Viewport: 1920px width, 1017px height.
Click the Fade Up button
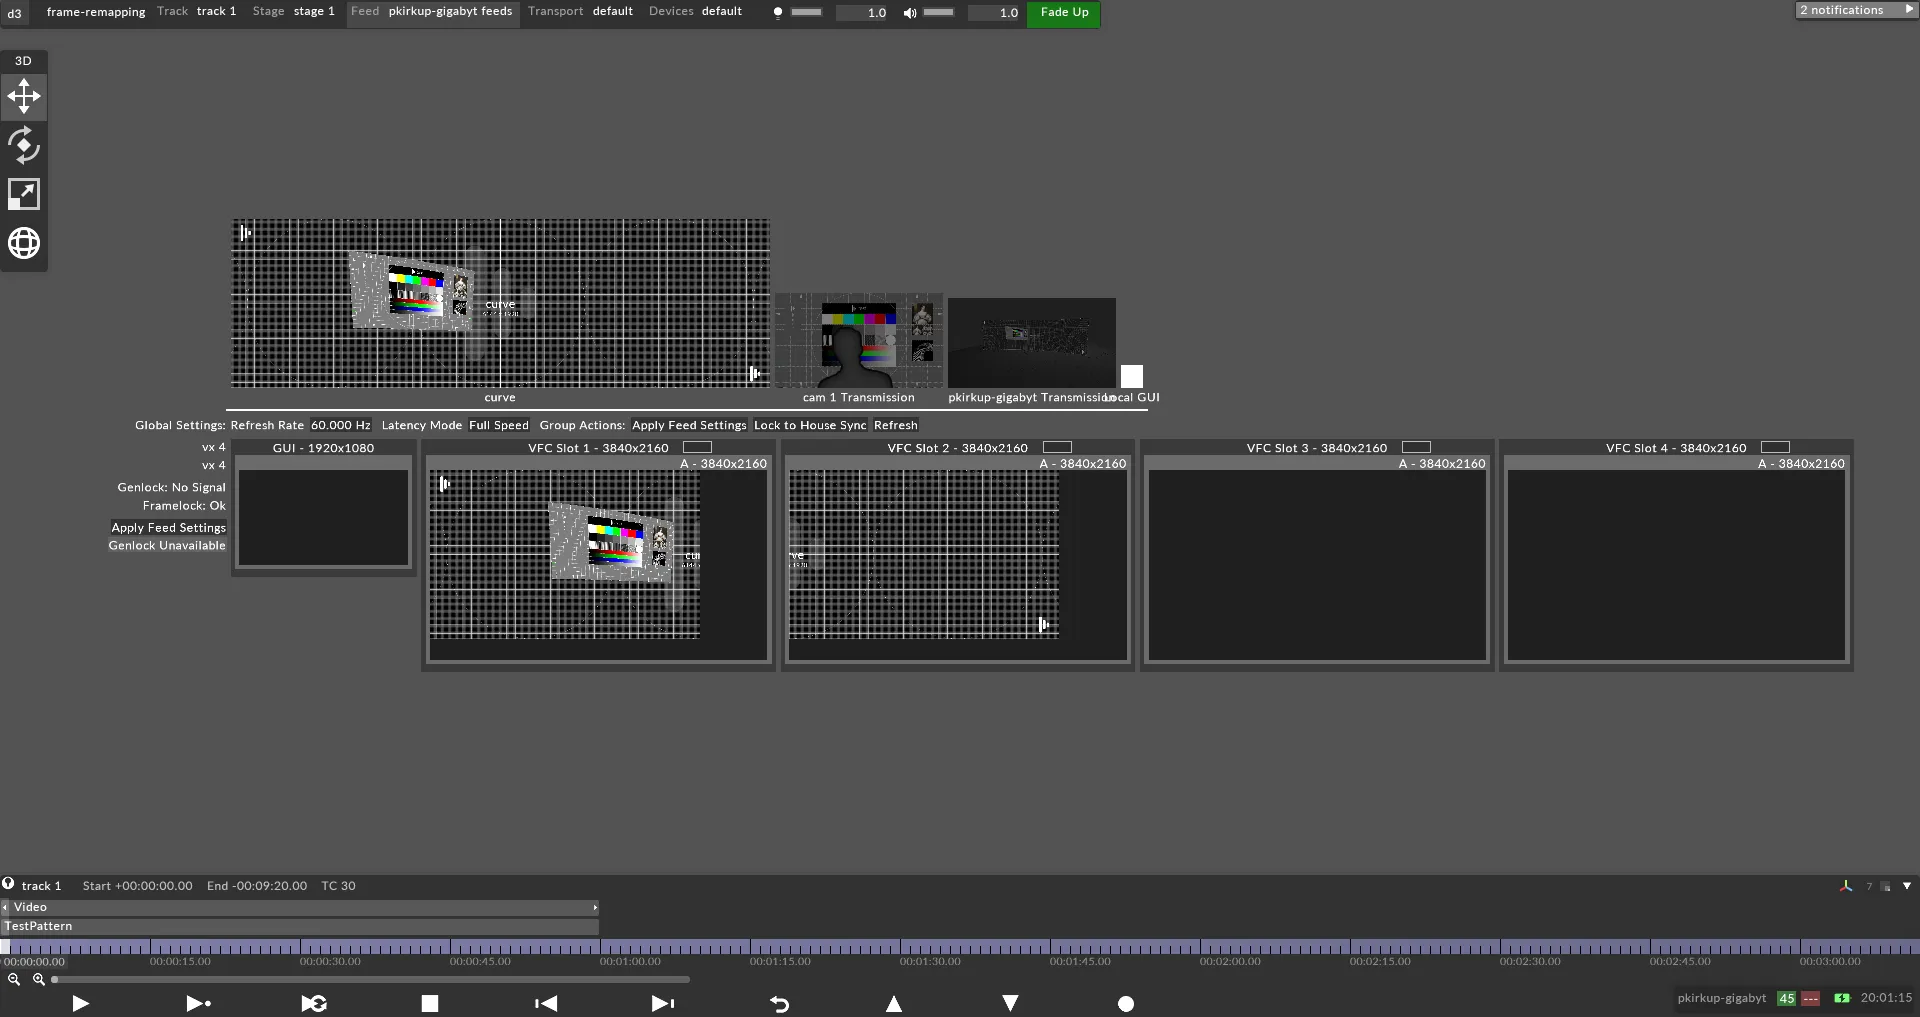pyautogui.click(x=1063, y=13)
